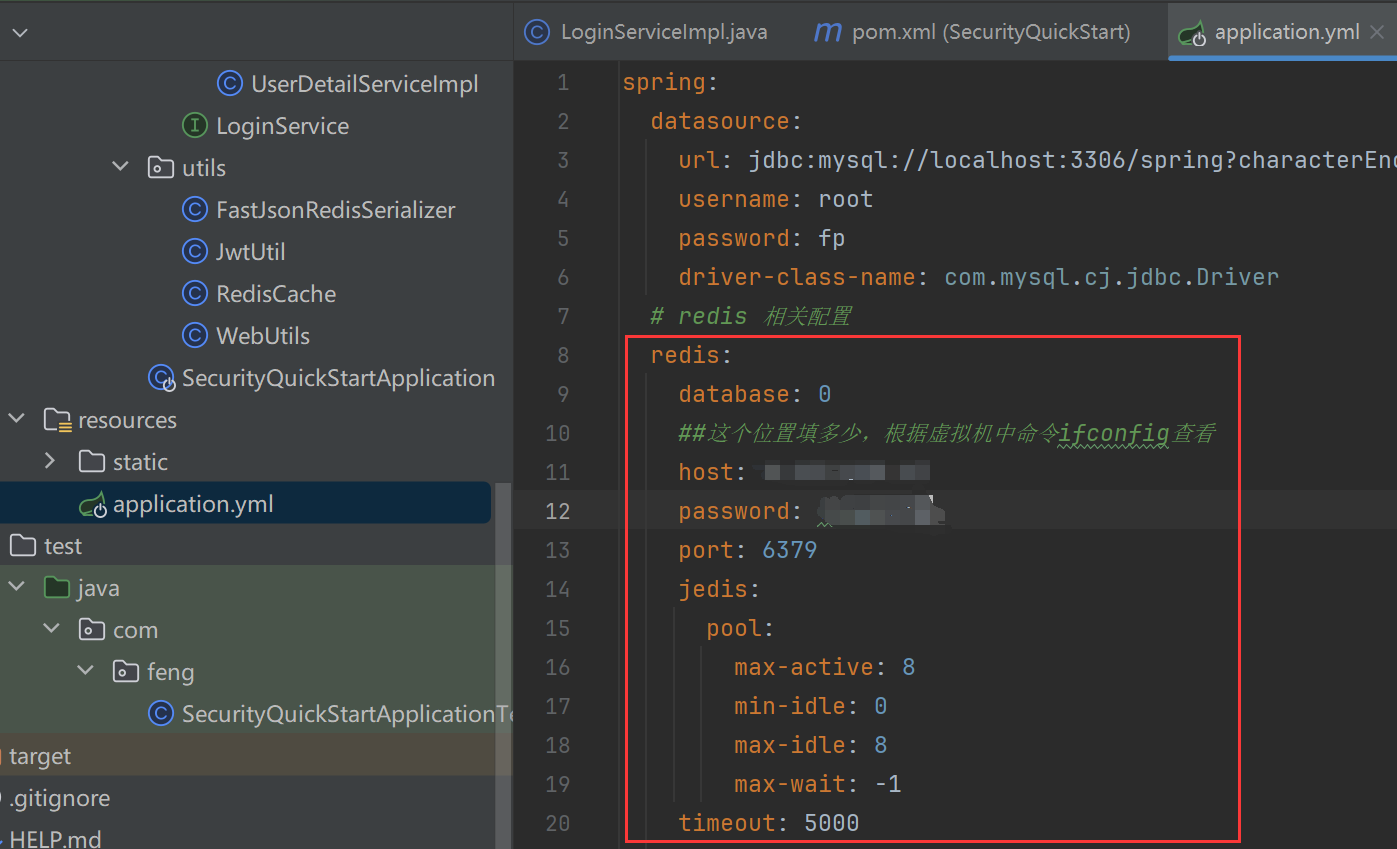Click the SecurityQuickStartApplication runnable class icon
The height and width of the screenshot is (849, 1397).
pyautogui.click(x=161, y=378)
